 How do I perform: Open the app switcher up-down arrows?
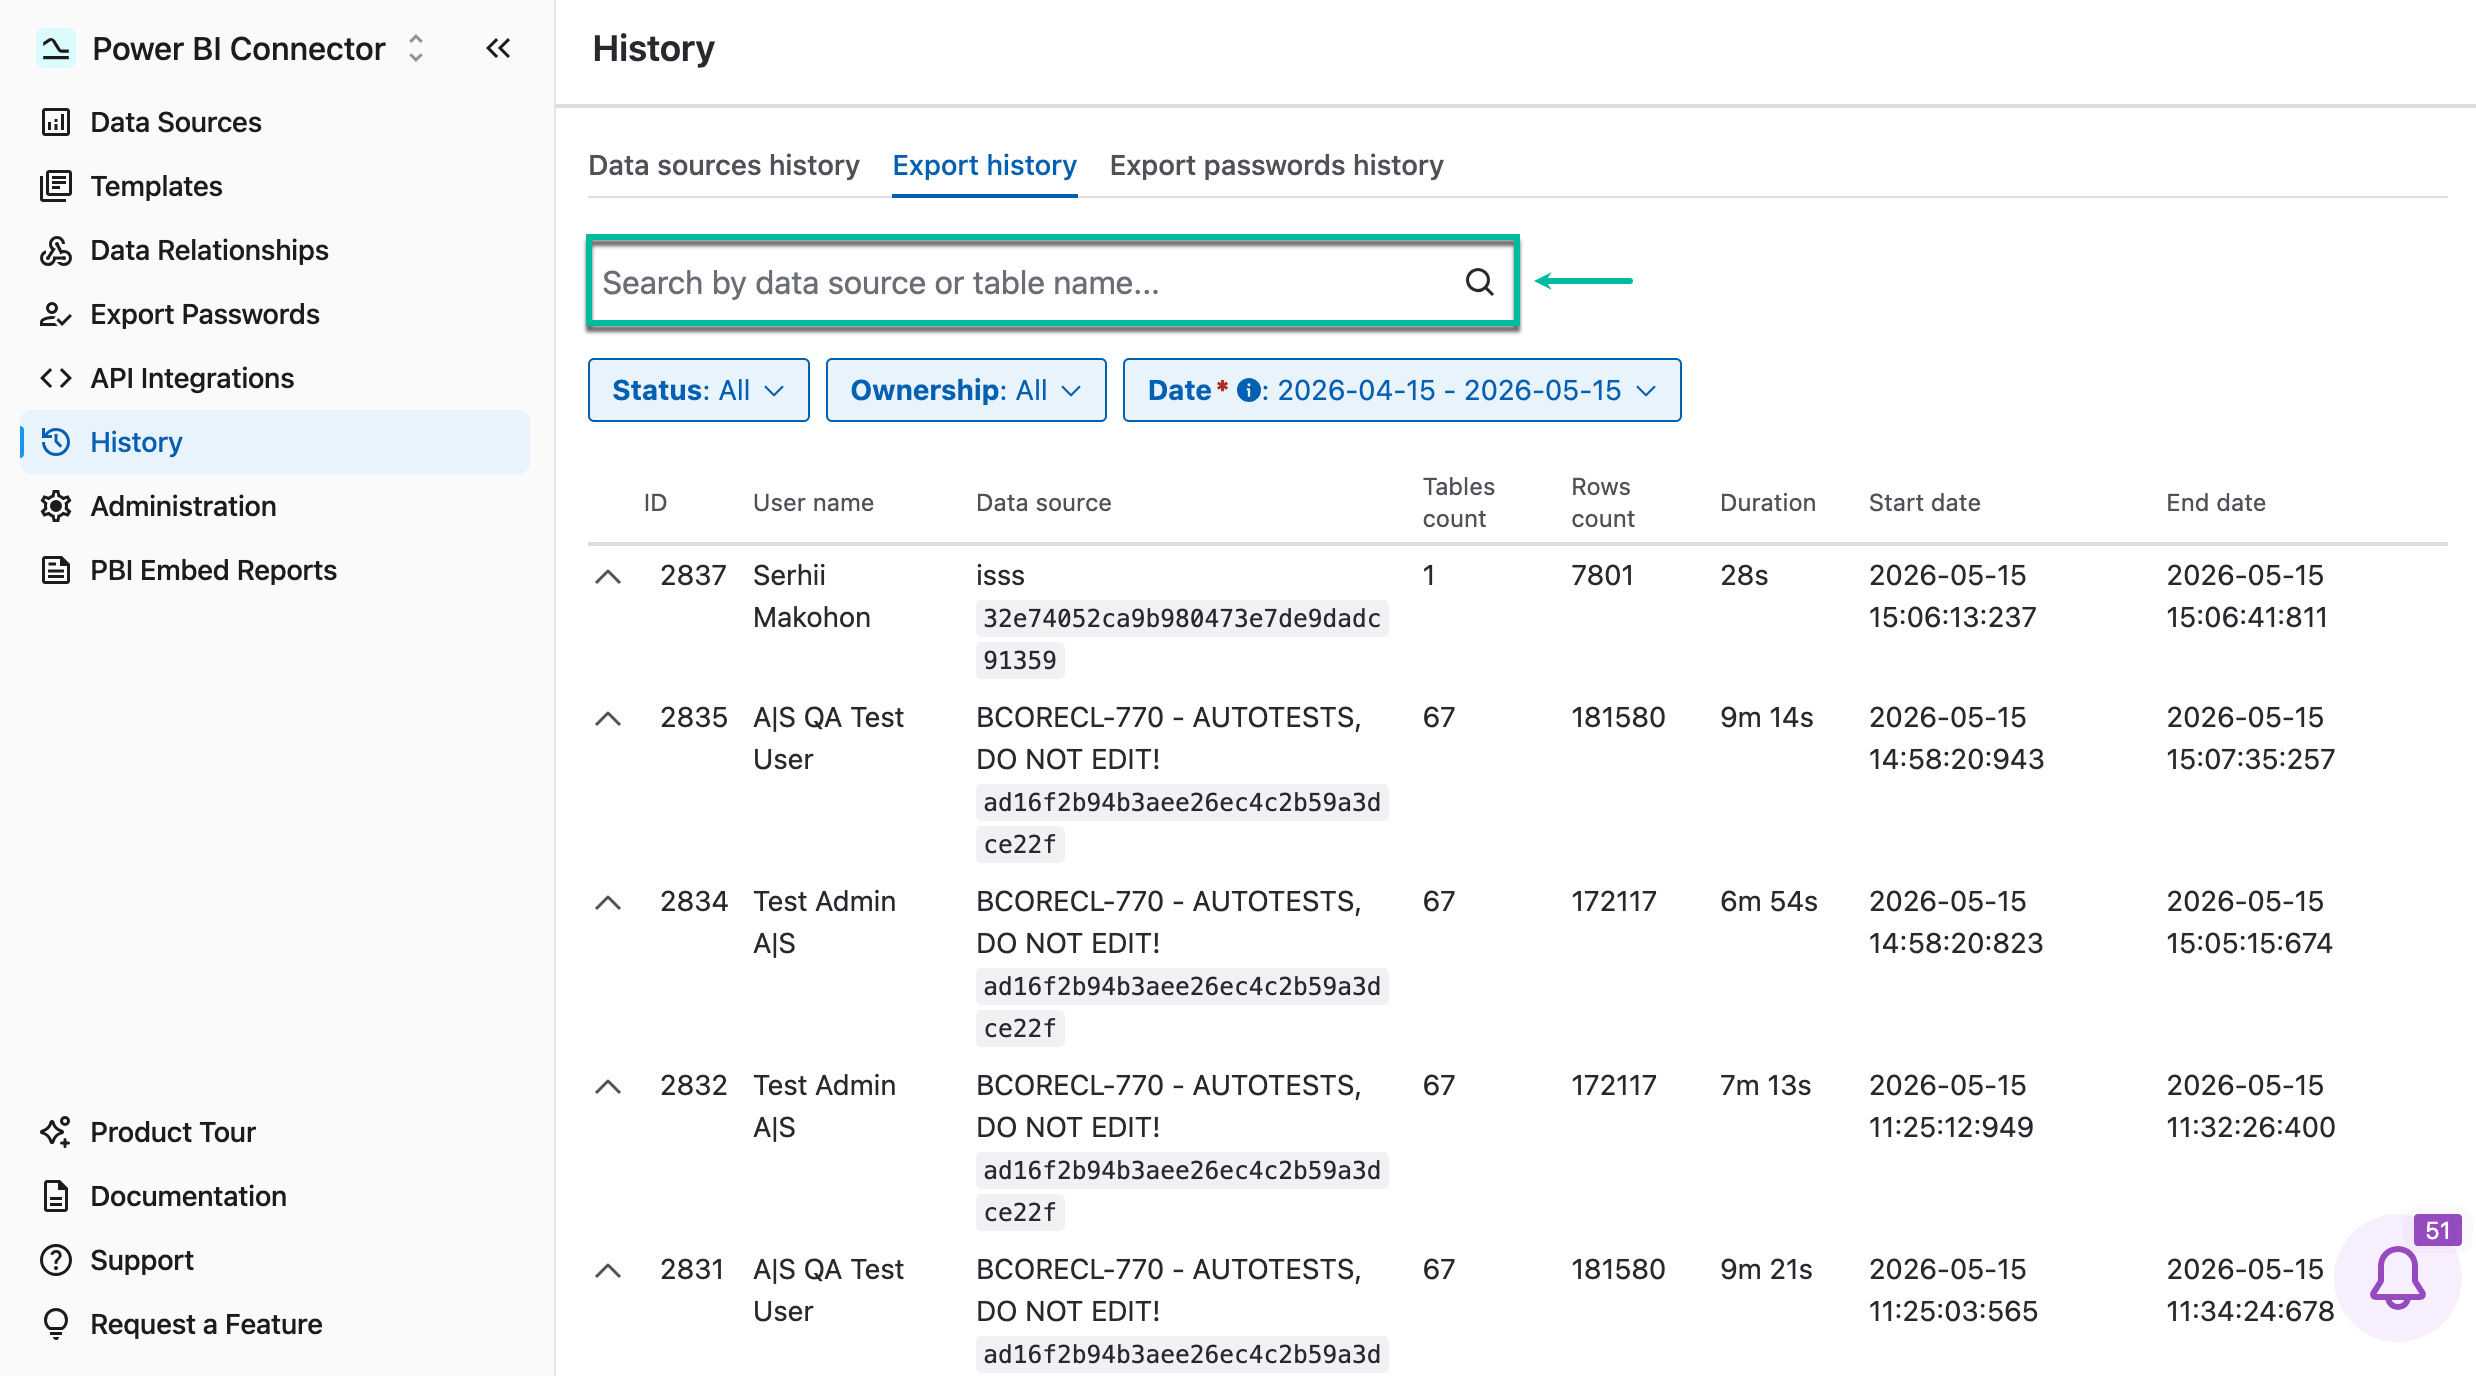pyautogui.click(x=416, y=48)
